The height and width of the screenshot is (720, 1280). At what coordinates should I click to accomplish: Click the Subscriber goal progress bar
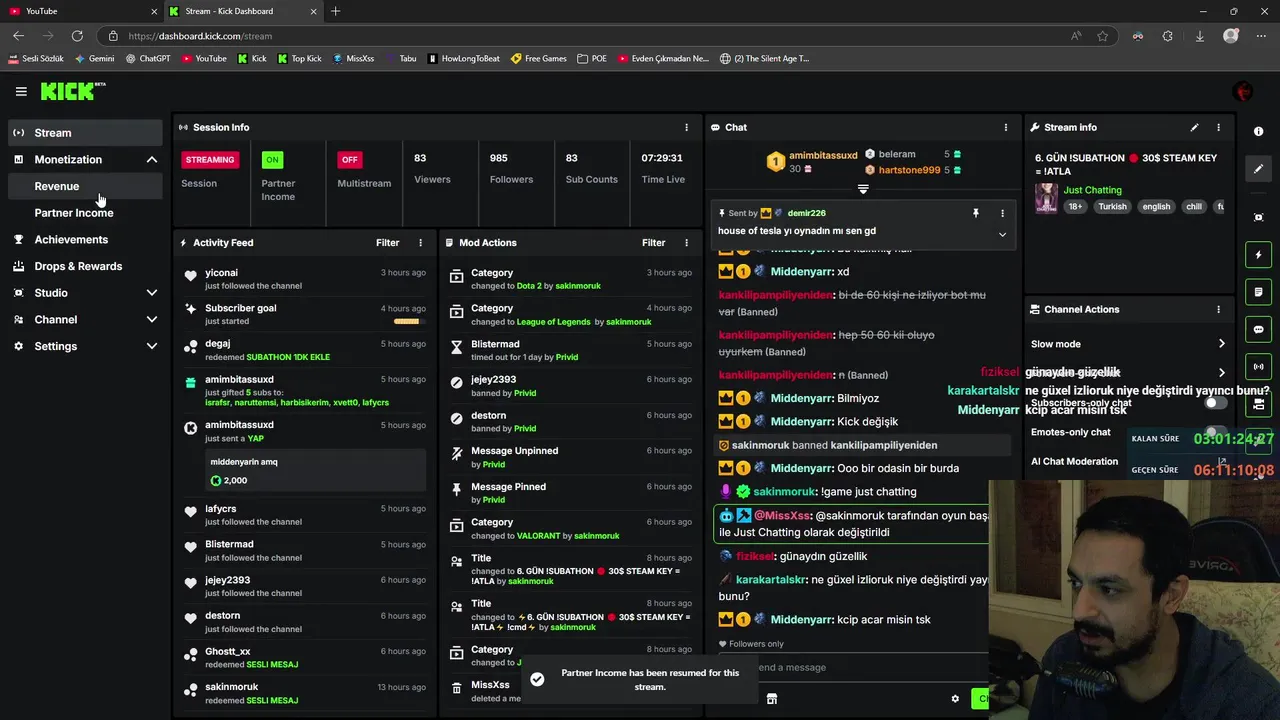[x=406, y=322]
